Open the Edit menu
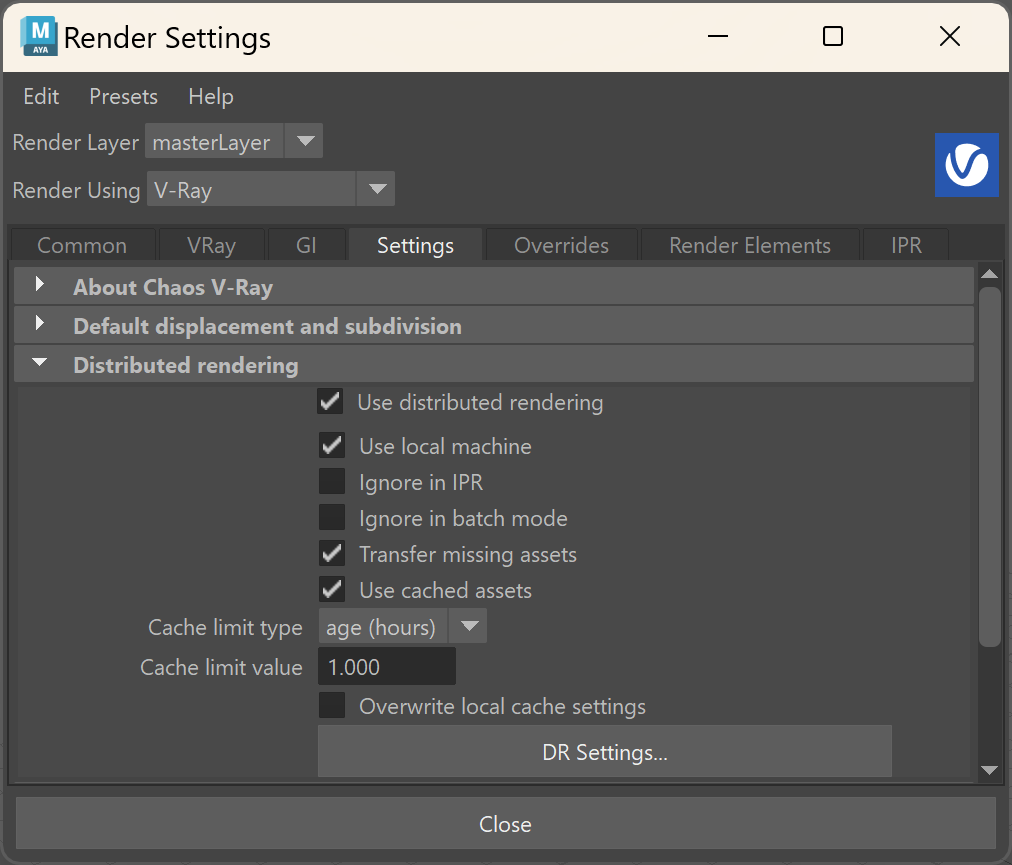1012x865 pixels. click(41, 97)
